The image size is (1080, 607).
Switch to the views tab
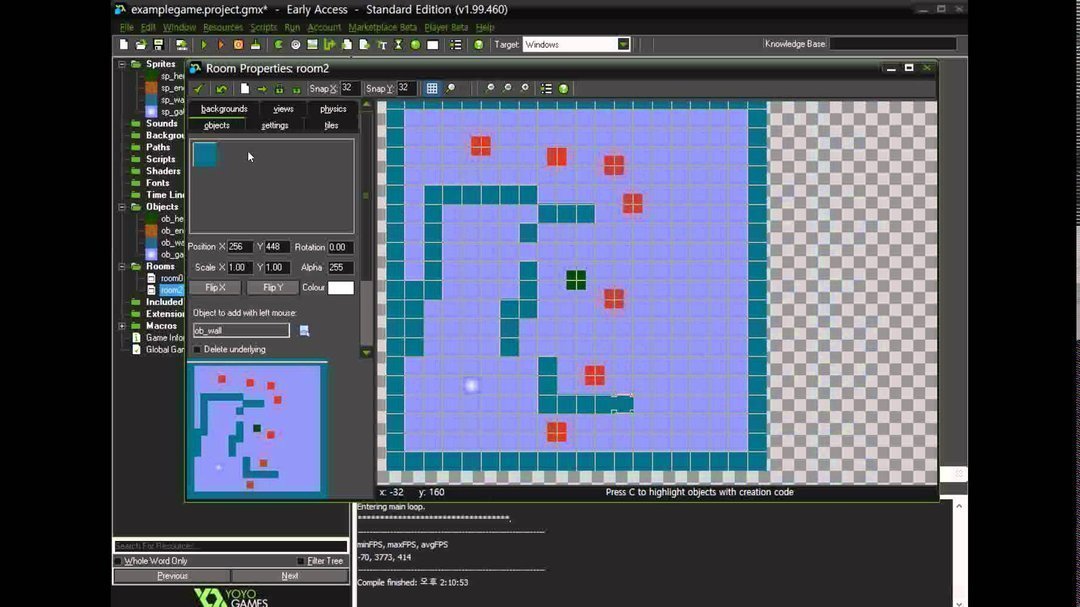tap(283, 109)
